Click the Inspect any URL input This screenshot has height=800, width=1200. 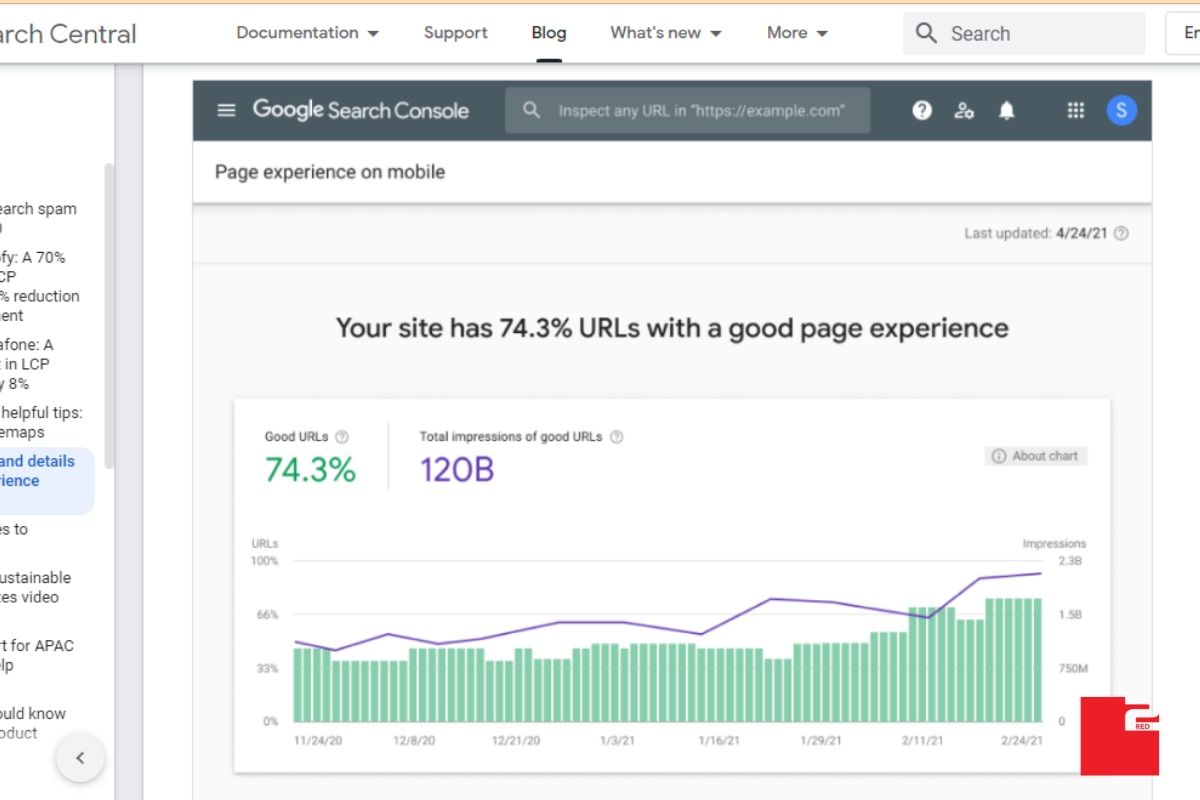click(687, 110)
